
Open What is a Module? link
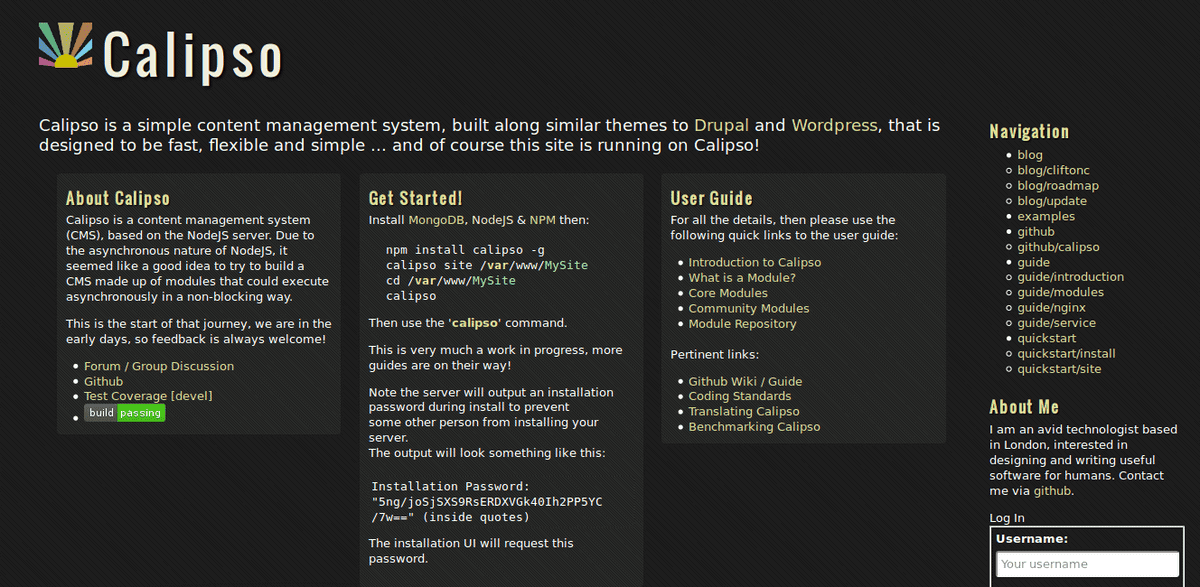(742, 278)
